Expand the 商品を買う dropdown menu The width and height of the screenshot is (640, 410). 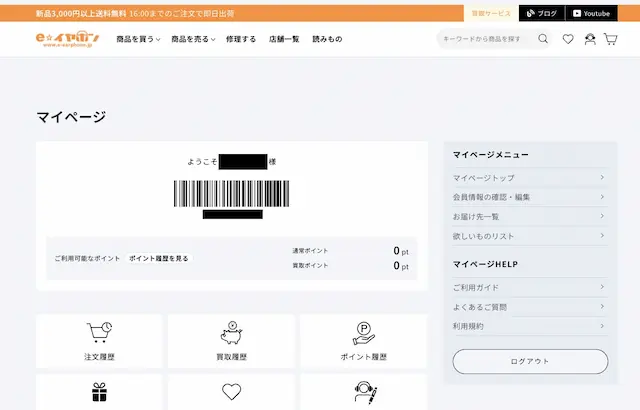point(138,39)
